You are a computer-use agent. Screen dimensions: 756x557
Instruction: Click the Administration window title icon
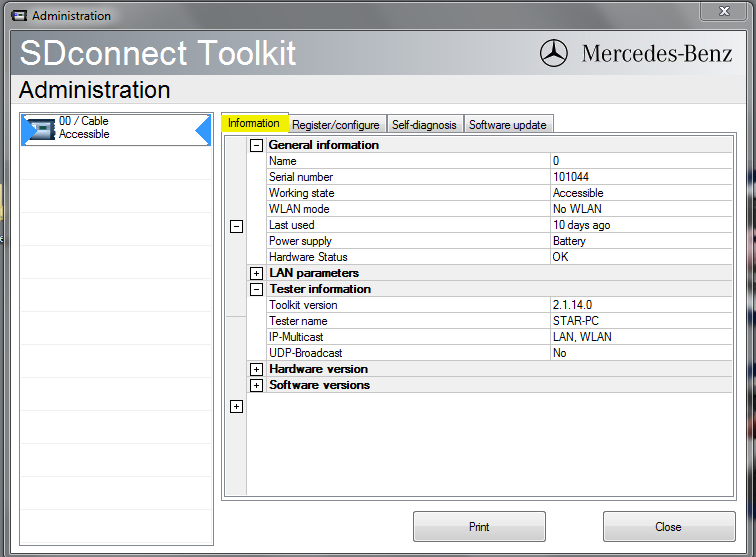point(19,16)
